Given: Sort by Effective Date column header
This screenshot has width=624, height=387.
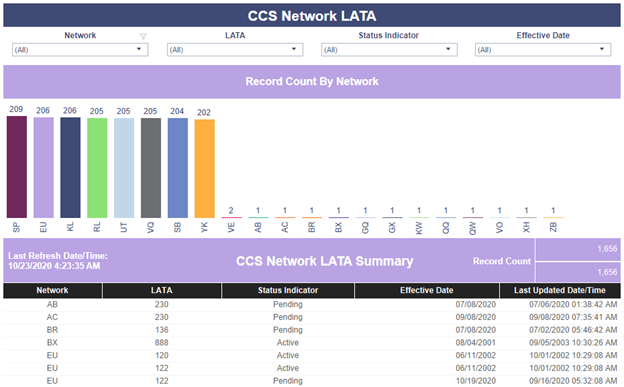Looking at the screenshot, I should 427,290.
